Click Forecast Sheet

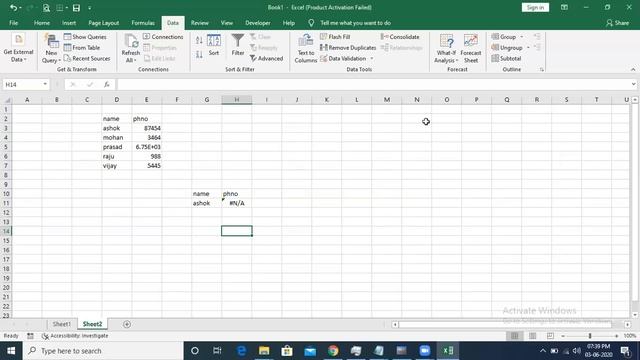click(x=471, y=48)
